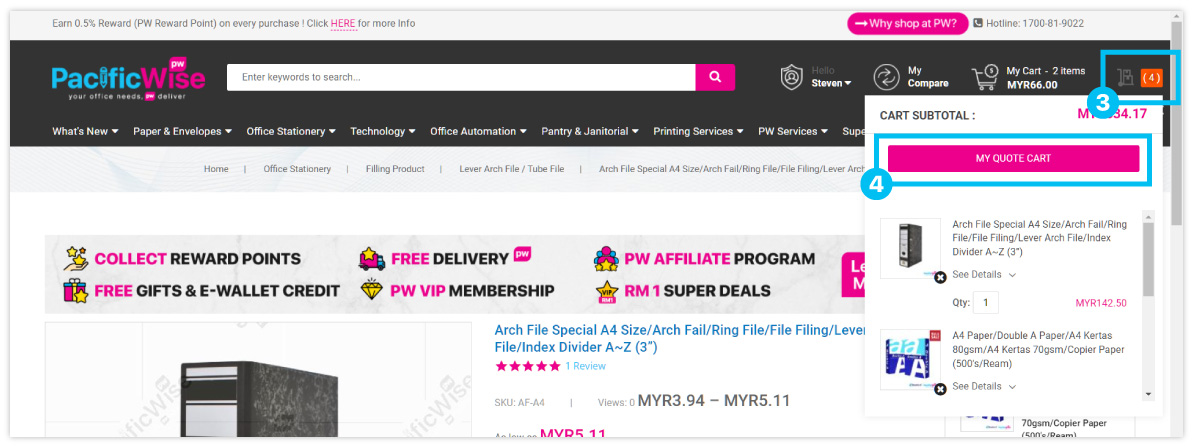Expand the Technology menu
This screenshot has width=1193, height=446.
[x=383, y=131]
